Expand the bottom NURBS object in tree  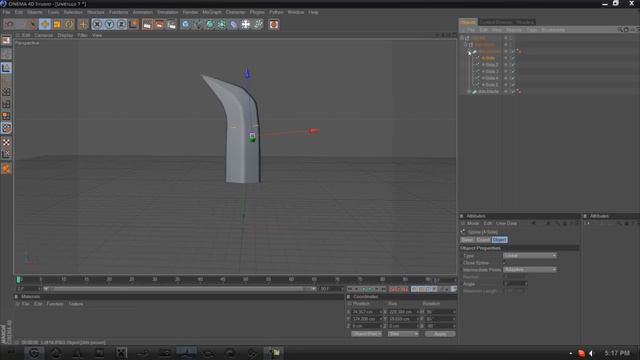point(469,92)
